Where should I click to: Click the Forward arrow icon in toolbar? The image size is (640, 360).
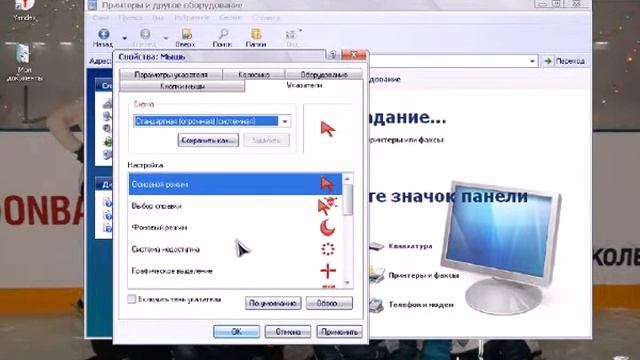pyautogui.click(x=145, y=34)
